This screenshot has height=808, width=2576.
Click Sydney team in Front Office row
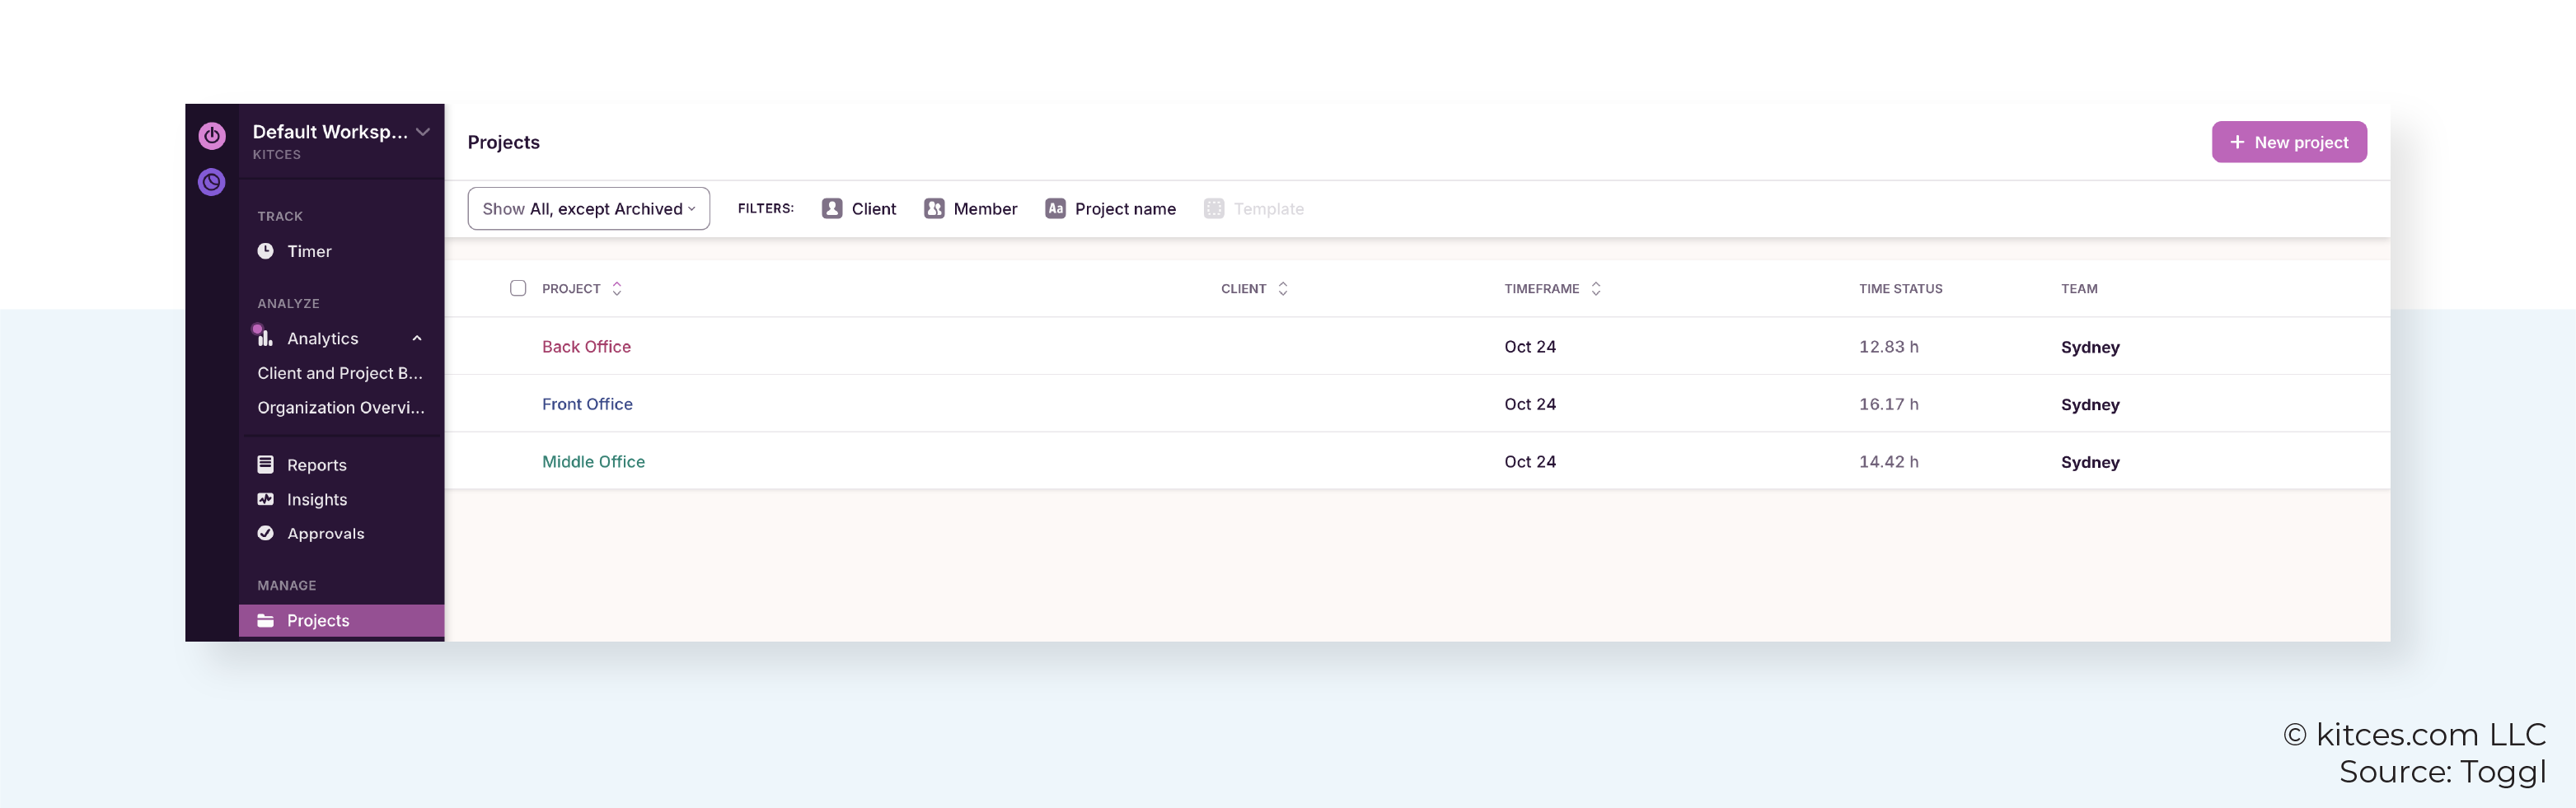2090,405
